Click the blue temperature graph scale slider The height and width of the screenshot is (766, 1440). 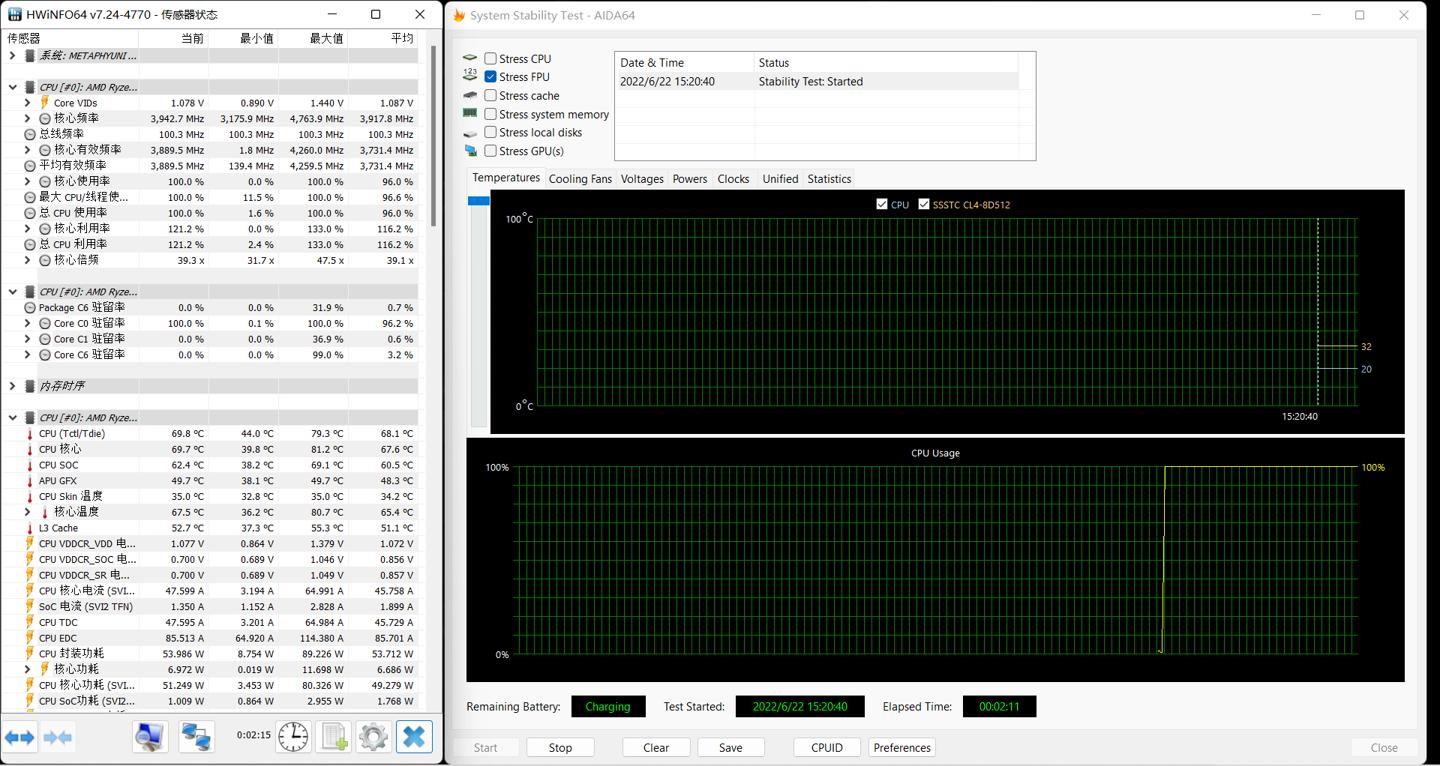point(479,201)
